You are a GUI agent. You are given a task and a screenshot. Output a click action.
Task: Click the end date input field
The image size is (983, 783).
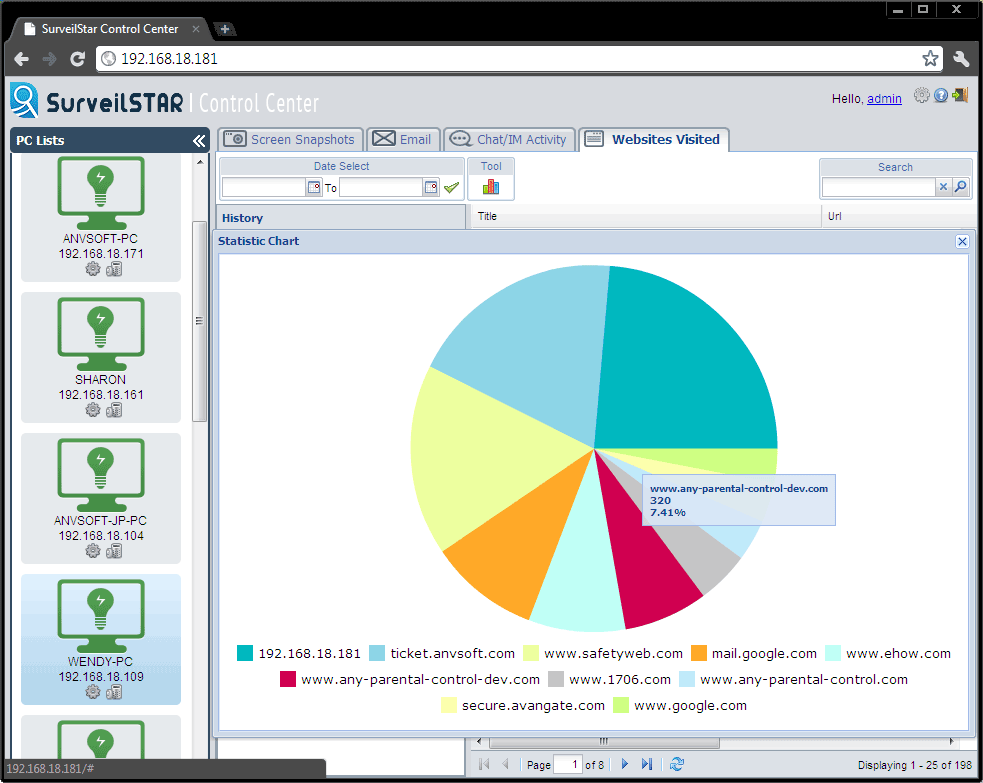[x=381, y=187]
